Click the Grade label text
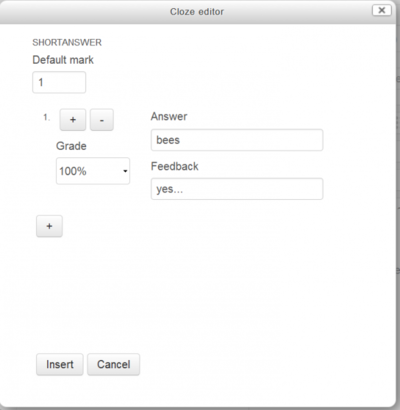Image resolution: width=400 pixels, height=410 pixels. tap(71, 146)
